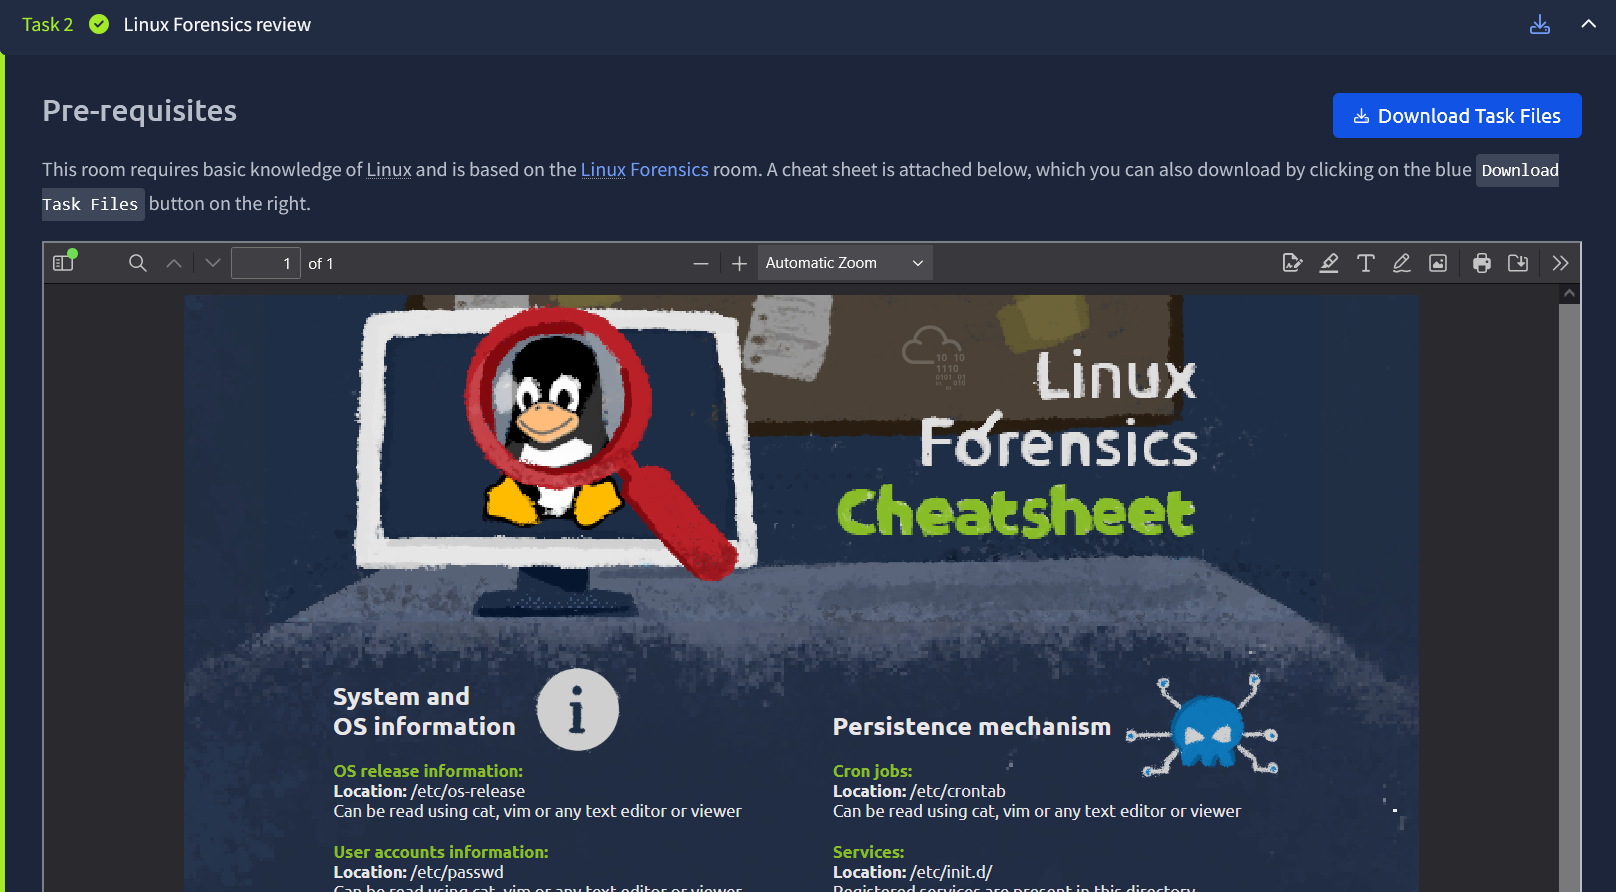Click the 'User accounts information:' heading

click(x=441, y=852)
